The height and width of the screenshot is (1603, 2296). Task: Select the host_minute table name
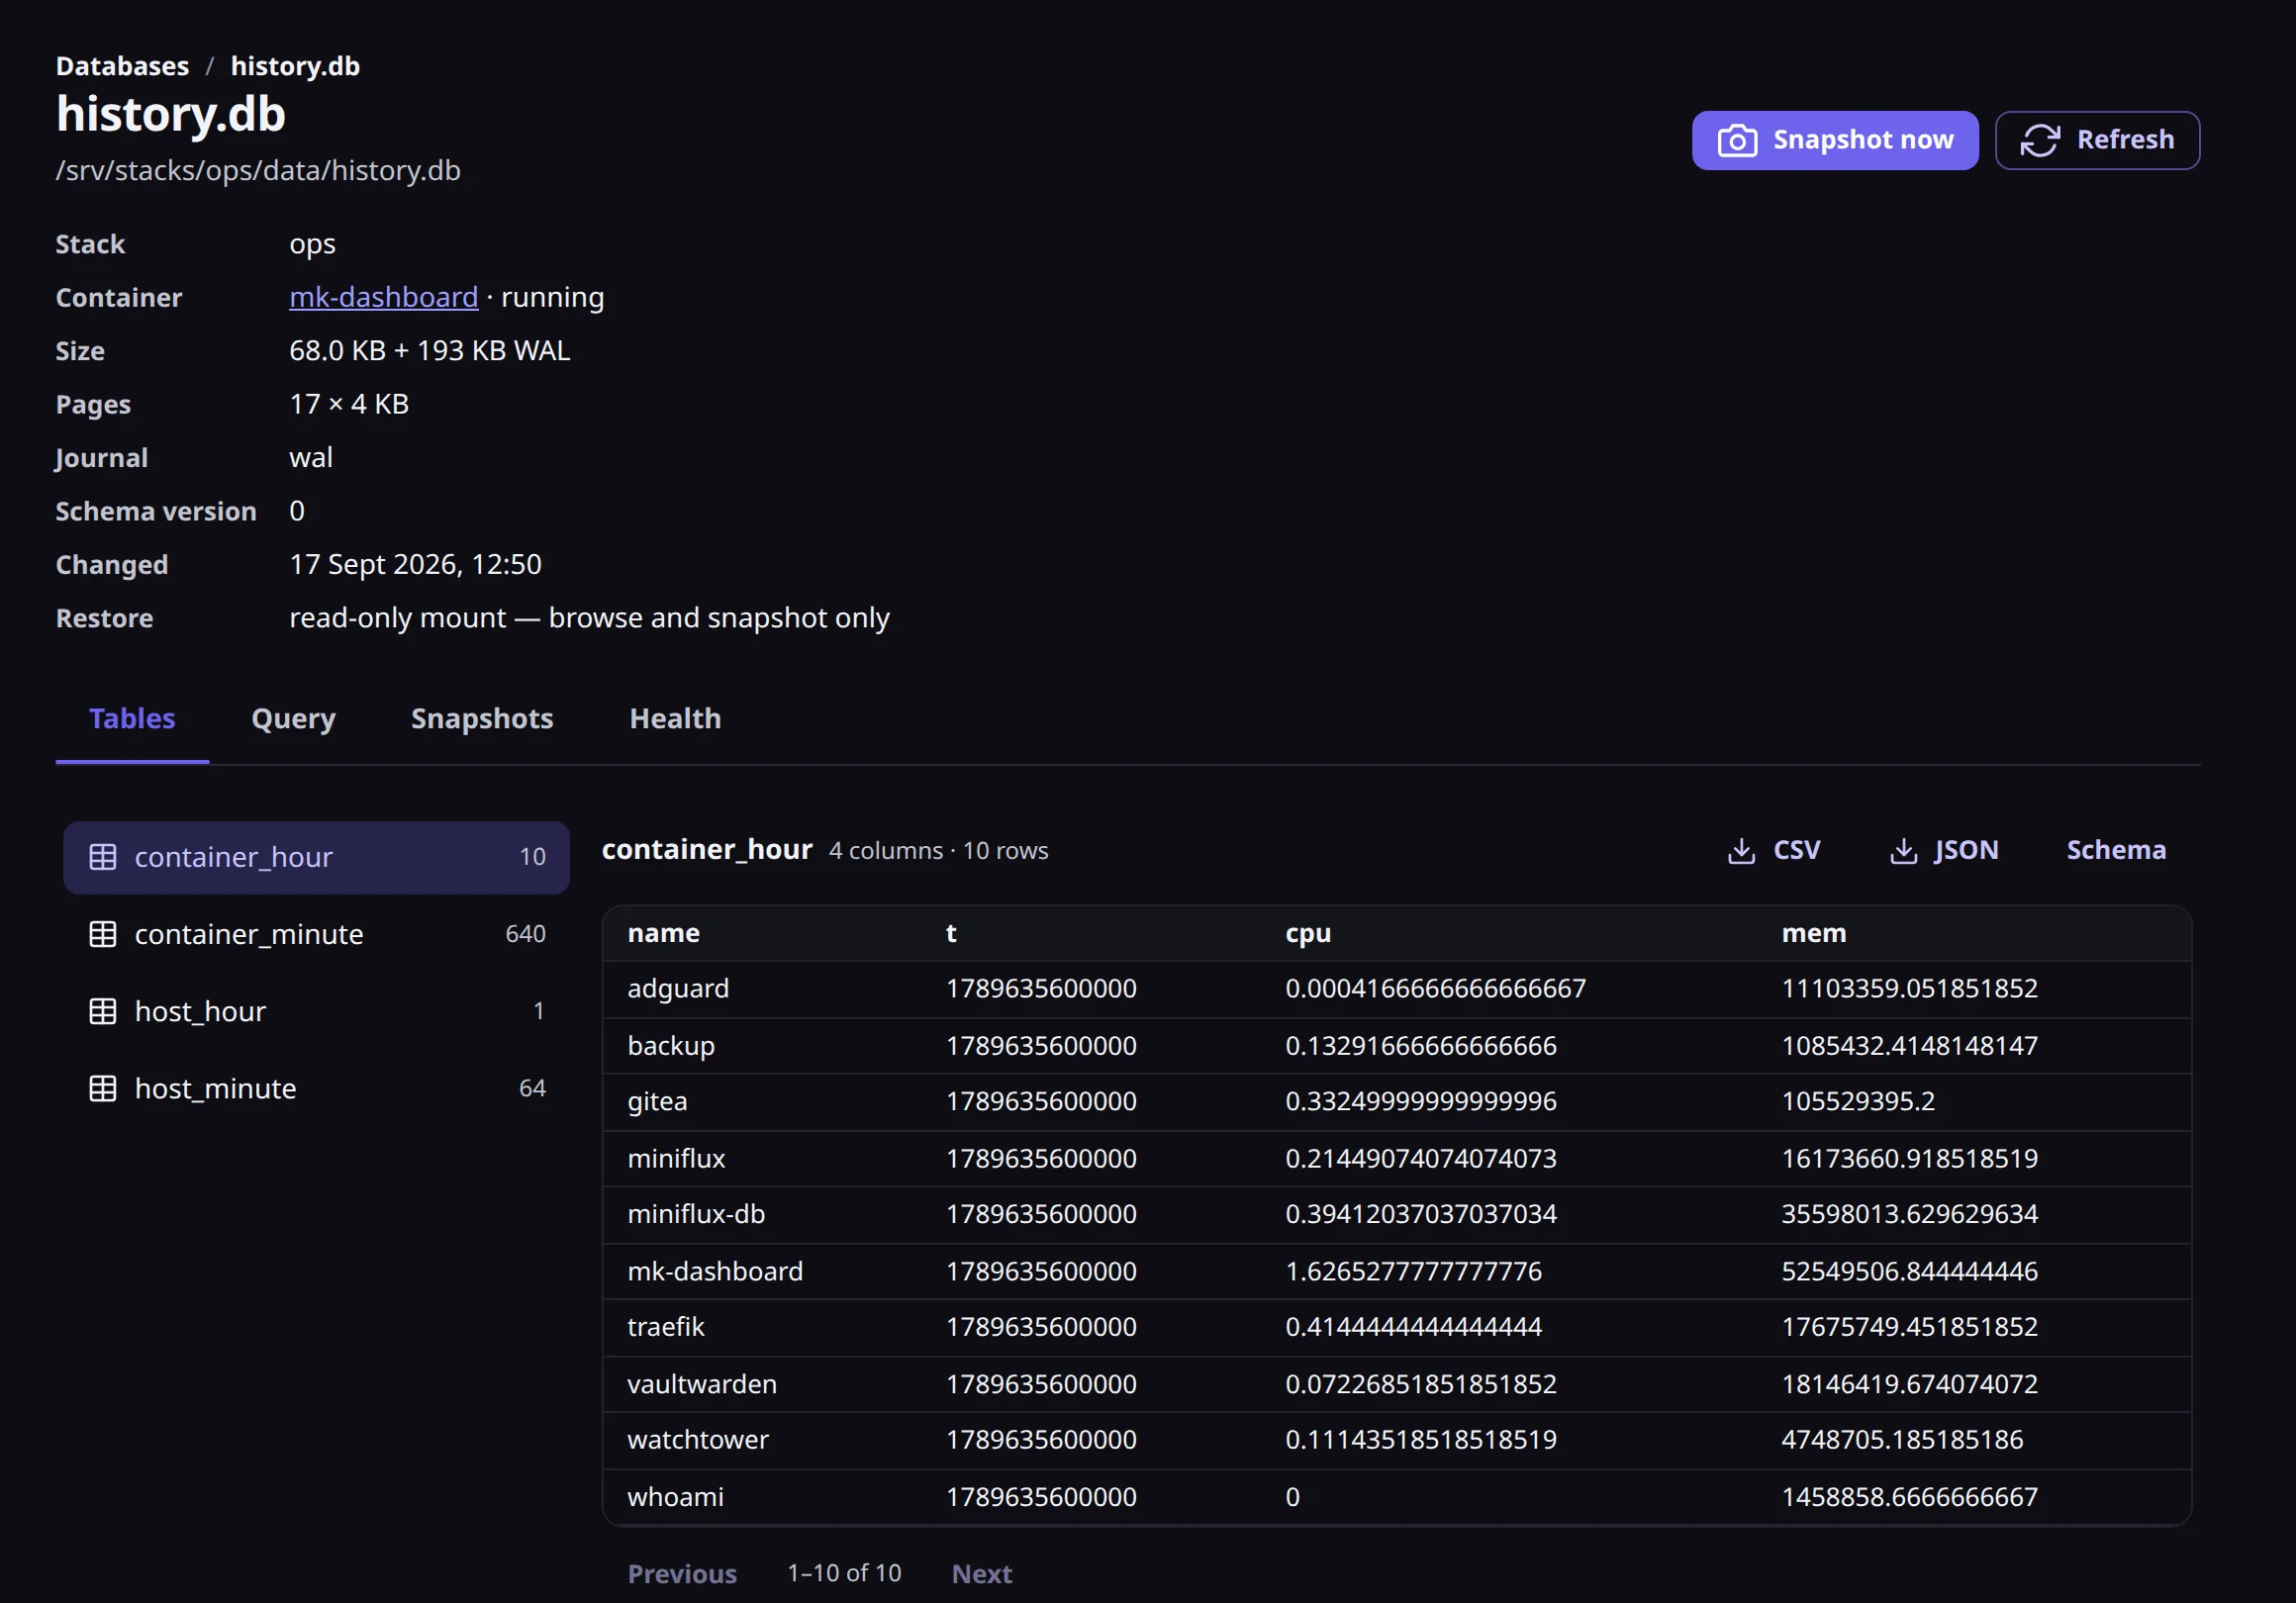[x=215, y=1088]
